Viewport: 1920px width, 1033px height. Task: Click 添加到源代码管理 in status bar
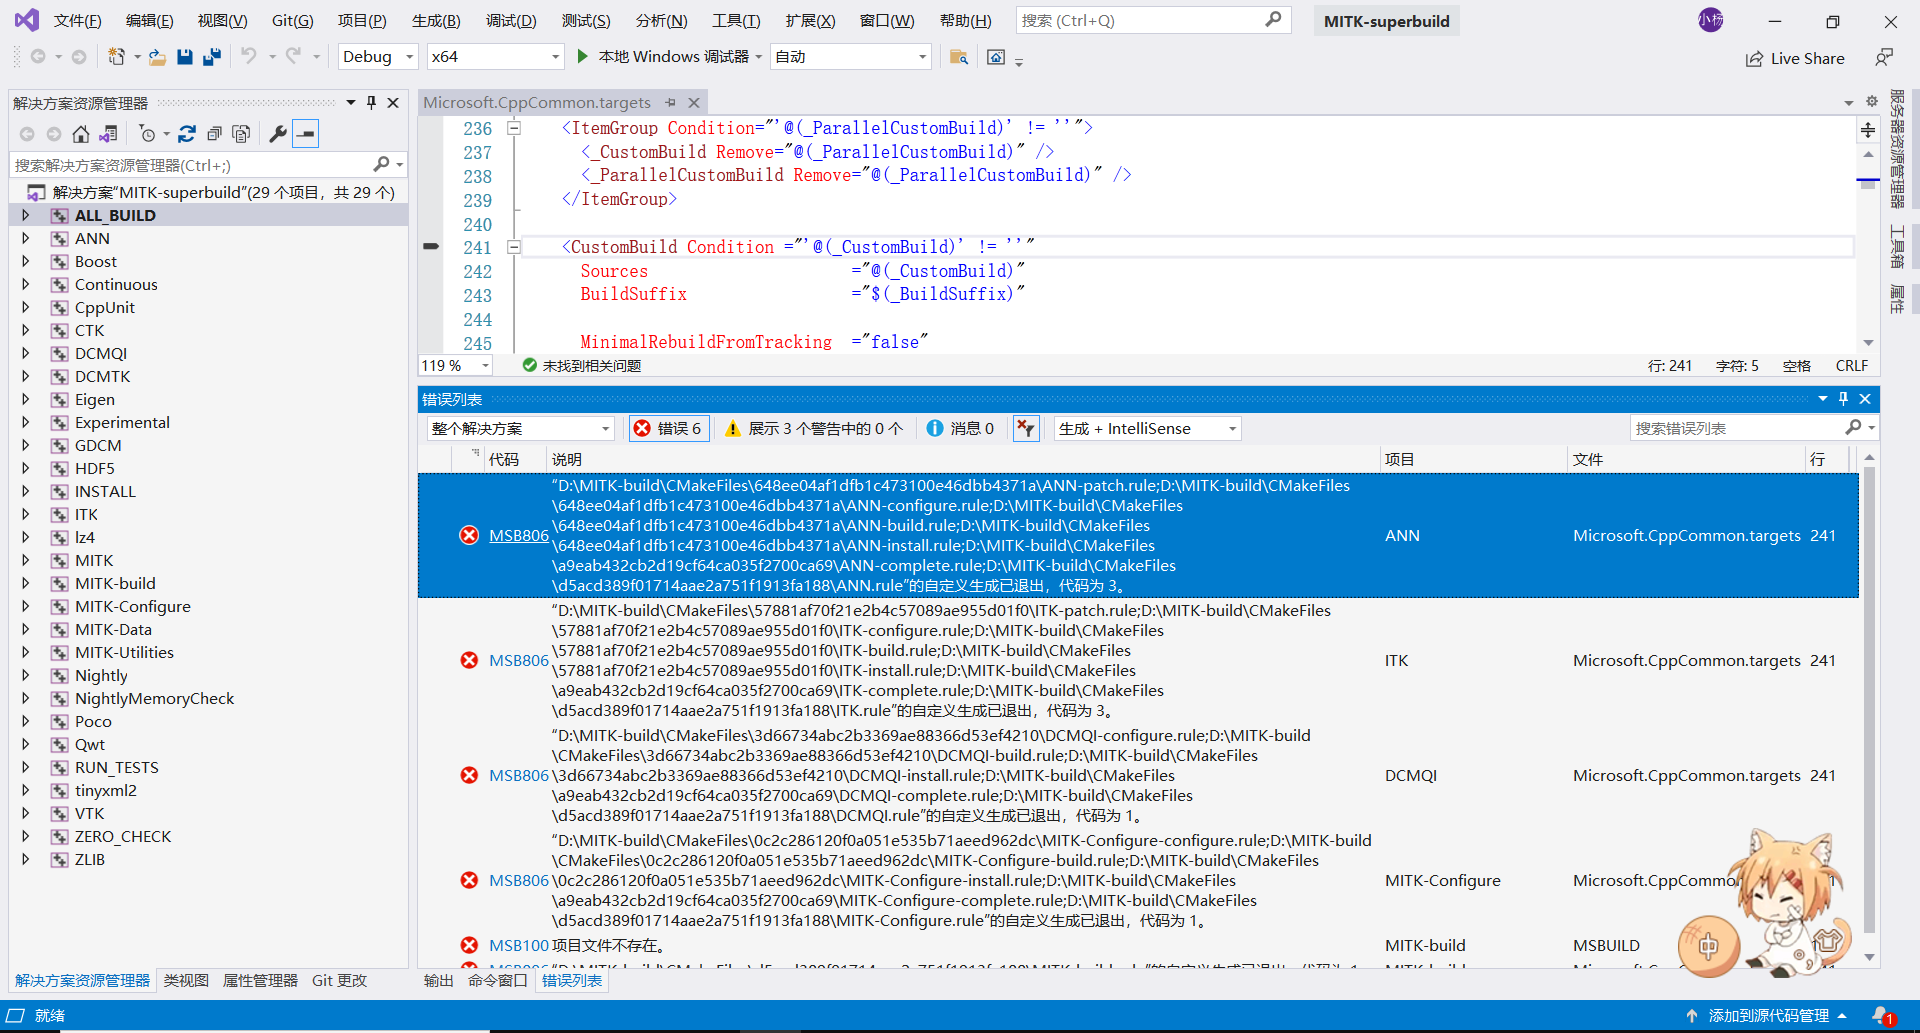1767,1016
